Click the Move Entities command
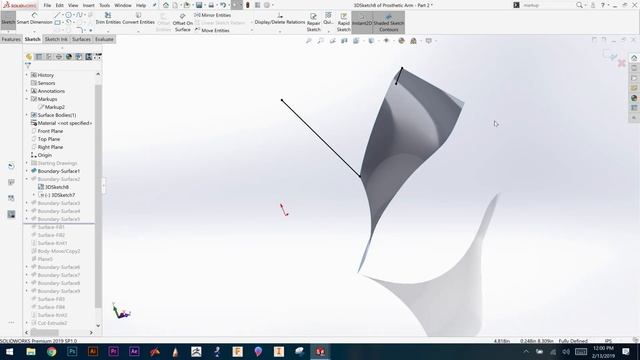 [x=212, y=30]
